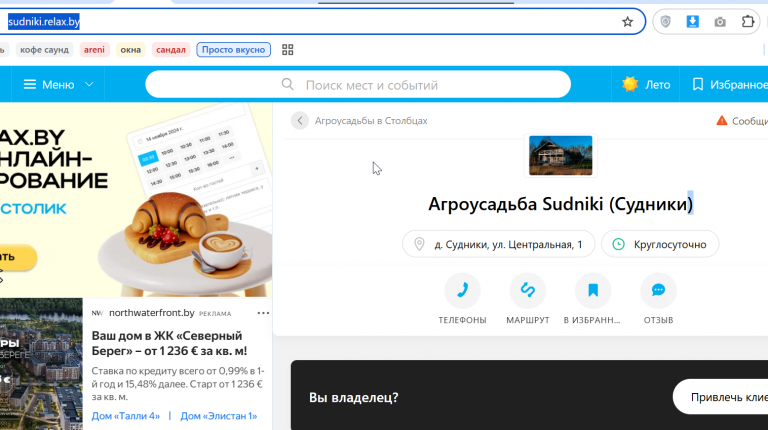Screen dimensions: 768x430
Task: Click the warning triangle report icon
Action: pyautogui.click(x=721, y=120)
